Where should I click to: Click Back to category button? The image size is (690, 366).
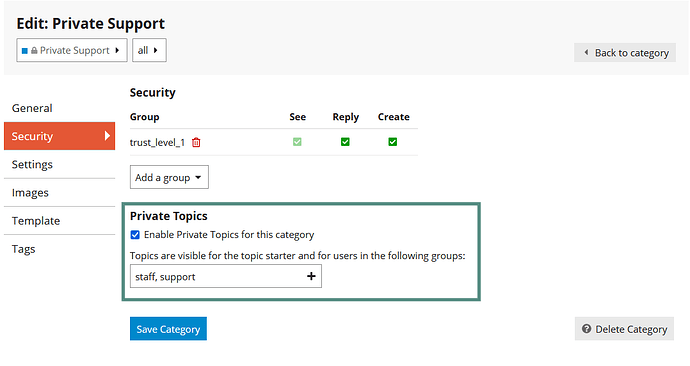[x=625, y=53]
